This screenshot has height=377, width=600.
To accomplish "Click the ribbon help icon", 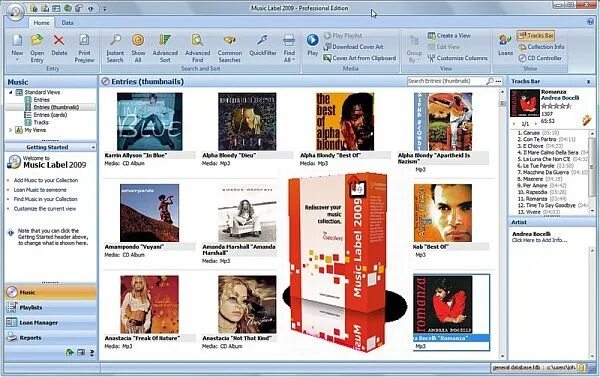I will point(590,22).
